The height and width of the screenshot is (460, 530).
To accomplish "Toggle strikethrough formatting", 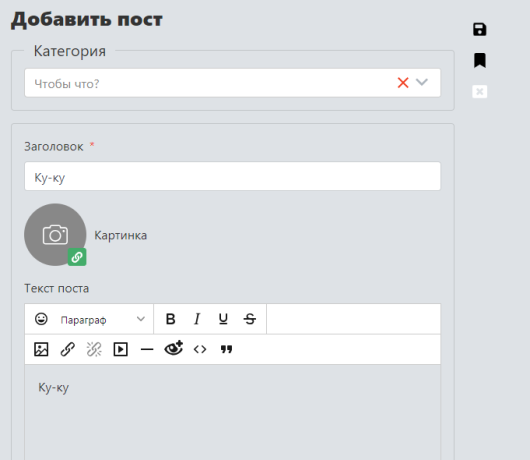I will (x=250, y=319).
